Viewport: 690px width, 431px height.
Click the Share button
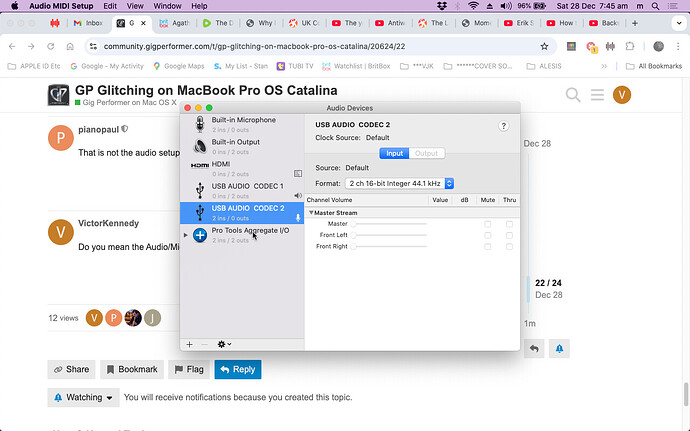point(71,369)
